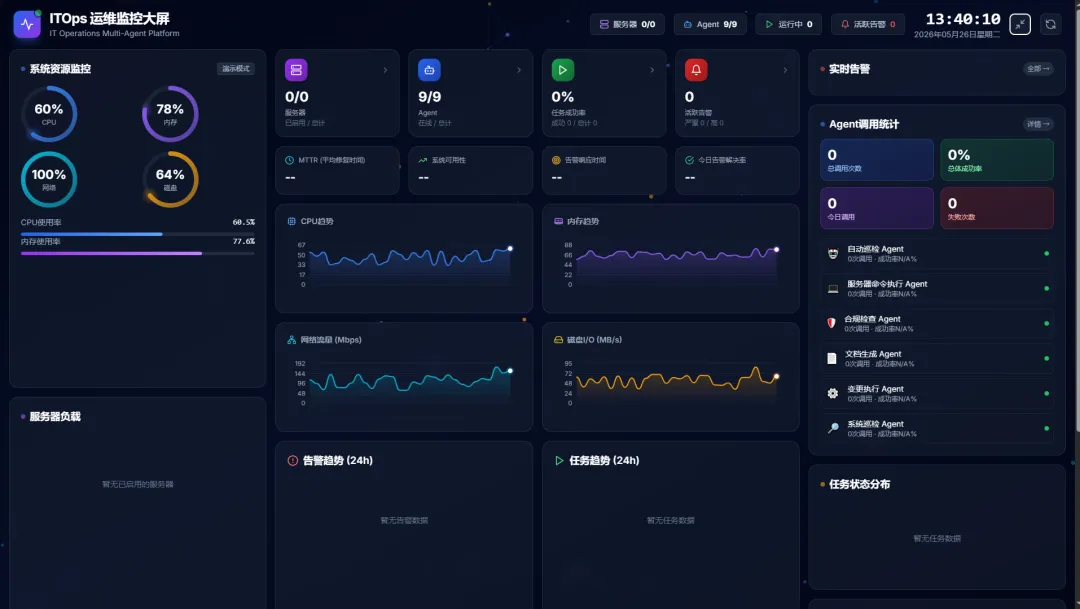Click the header 运行中 0 status pill
Viewport: 1080px width, 609px height.
(x=788, y=24)
